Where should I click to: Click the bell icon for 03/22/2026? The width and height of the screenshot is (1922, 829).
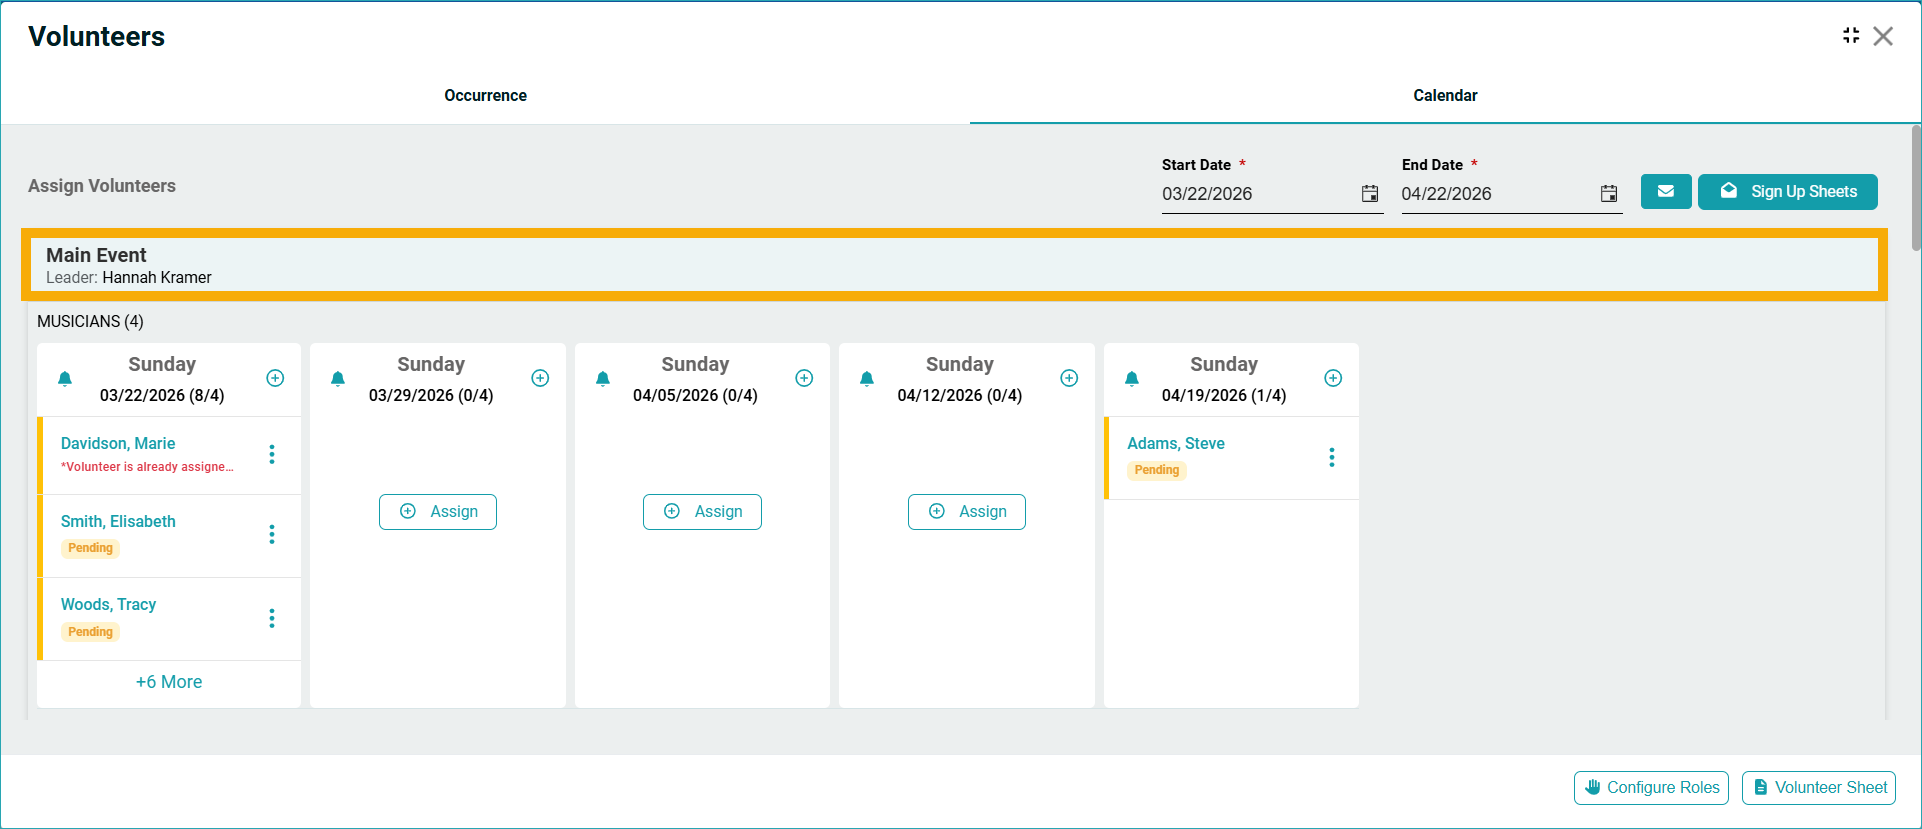point(65,379)
